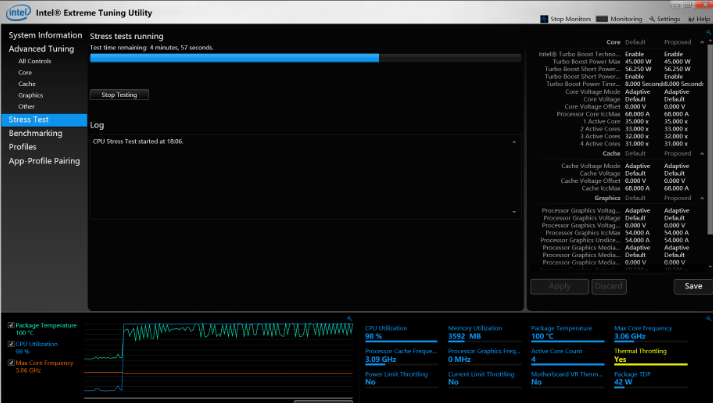Click Max Core Frequency 3.06 GHz tile

click(651, 333)
